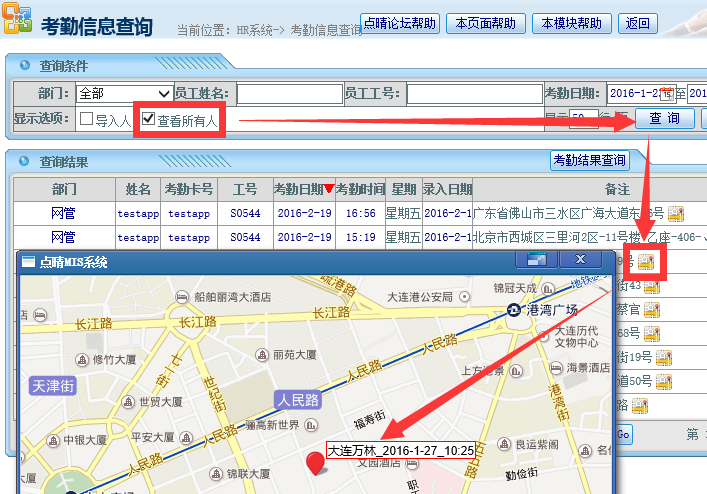Screen dimensions: 707x494
Task: Open map icon in row ending 68号
Action: (652, 334)
